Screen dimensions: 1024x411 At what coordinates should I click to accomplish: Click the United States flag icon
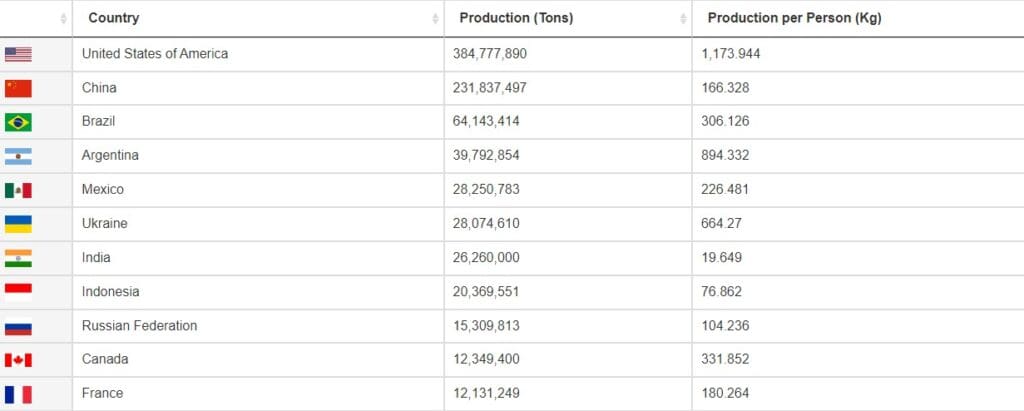pos(18,54)
